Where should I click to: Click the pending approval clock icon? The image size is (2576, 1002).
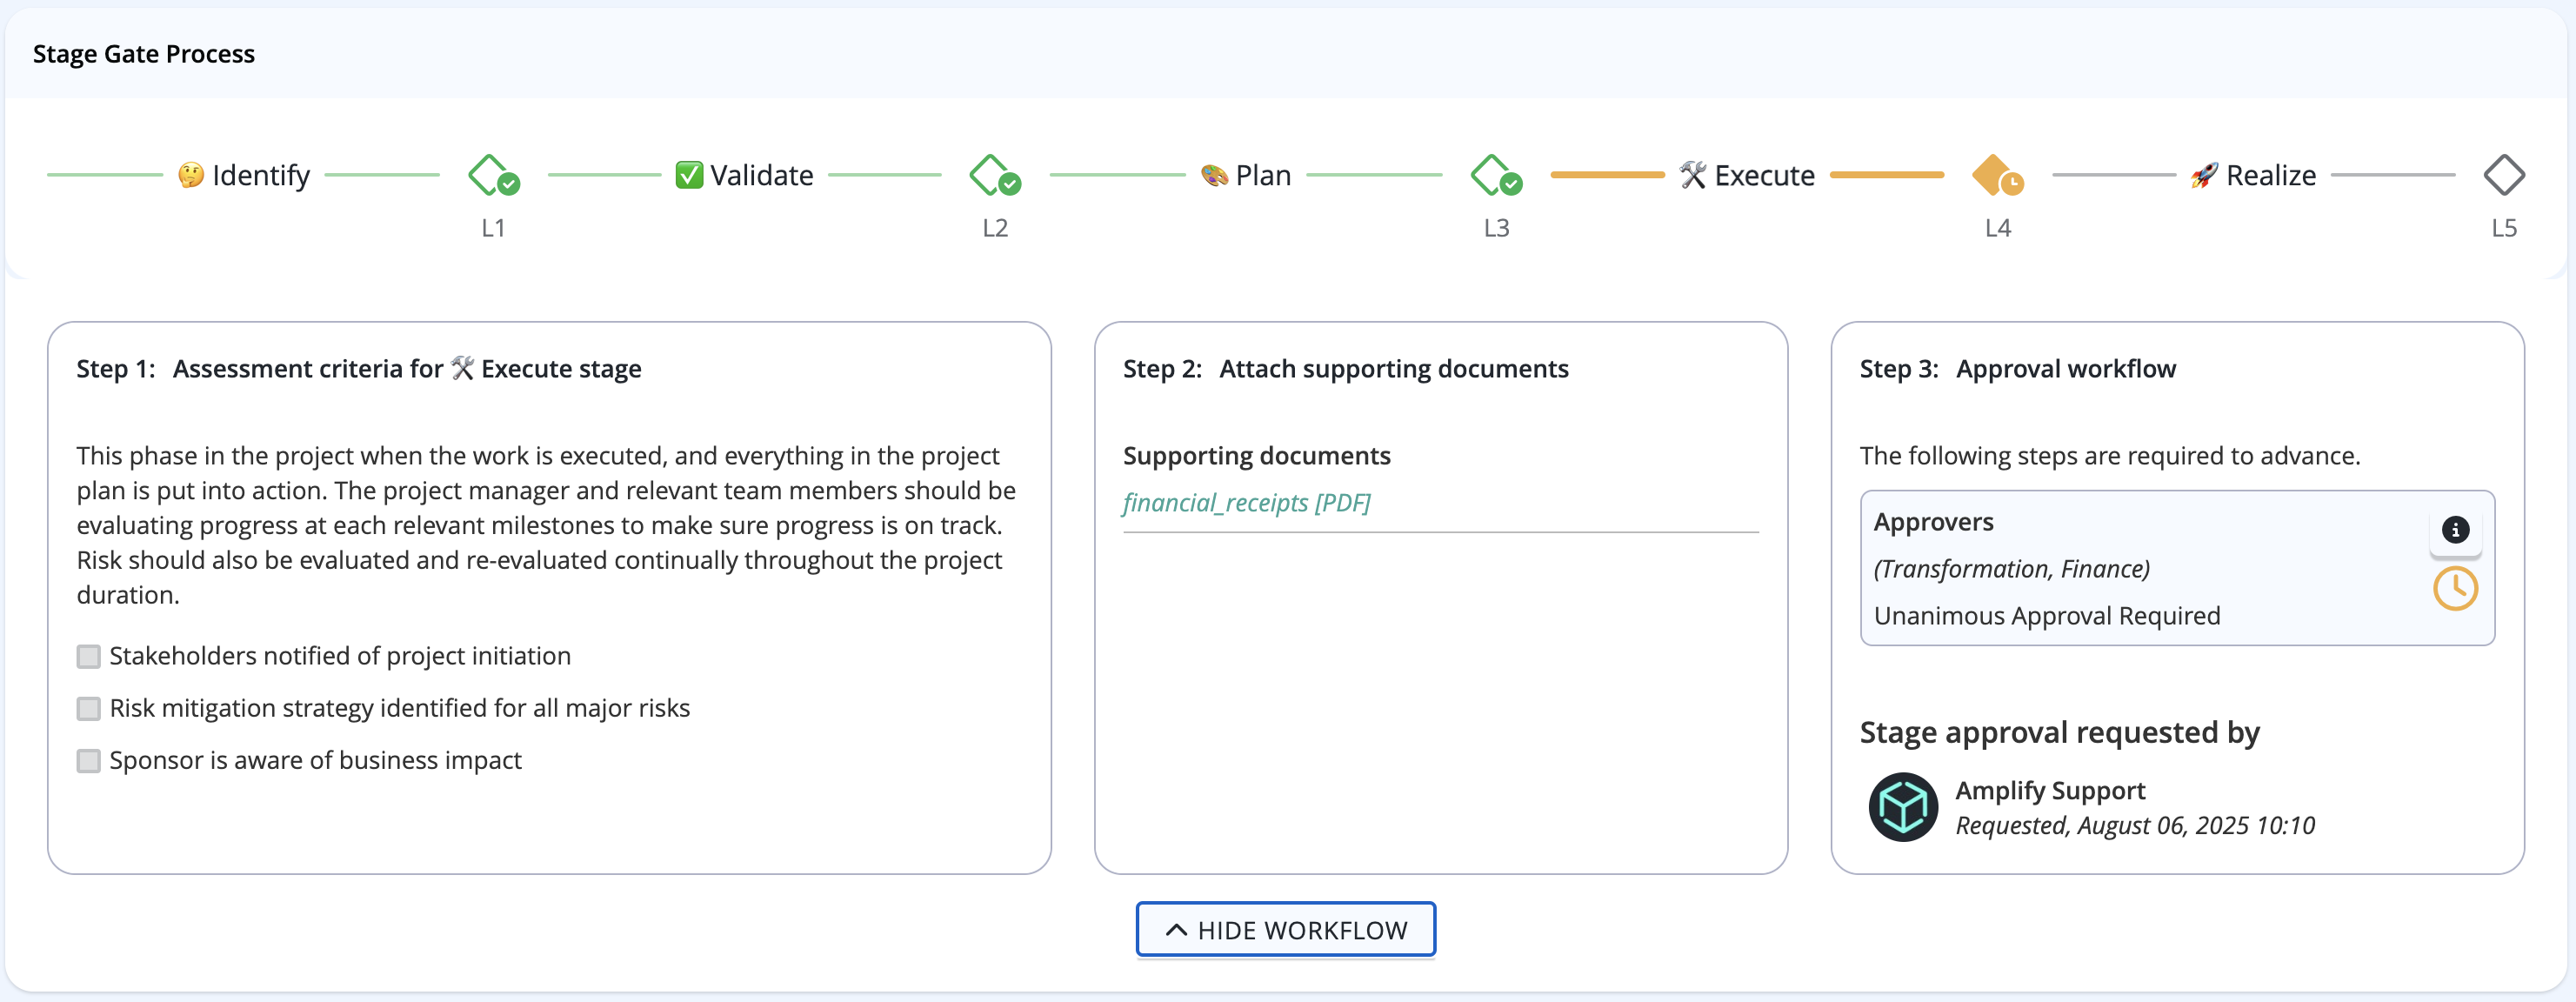click(2455, 589)
